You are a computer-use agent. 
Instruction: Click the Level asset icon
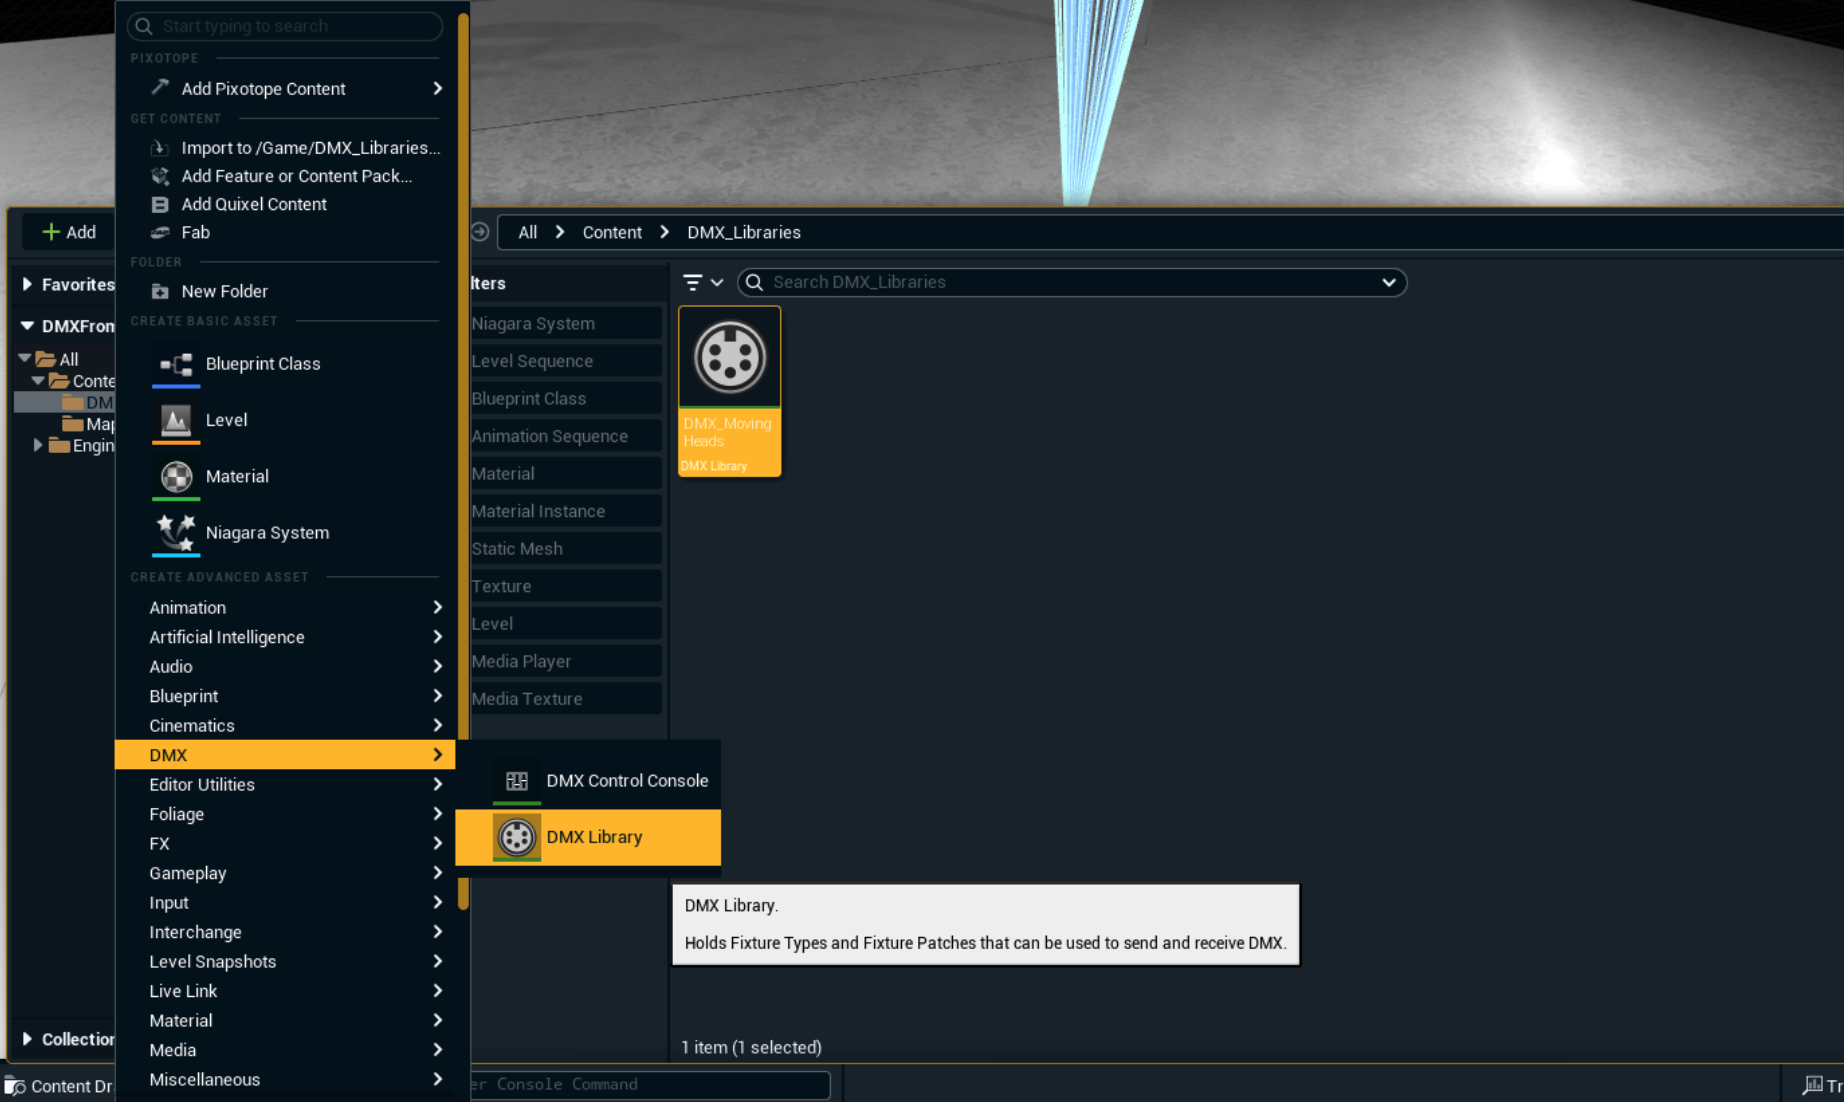click(176, 421)
